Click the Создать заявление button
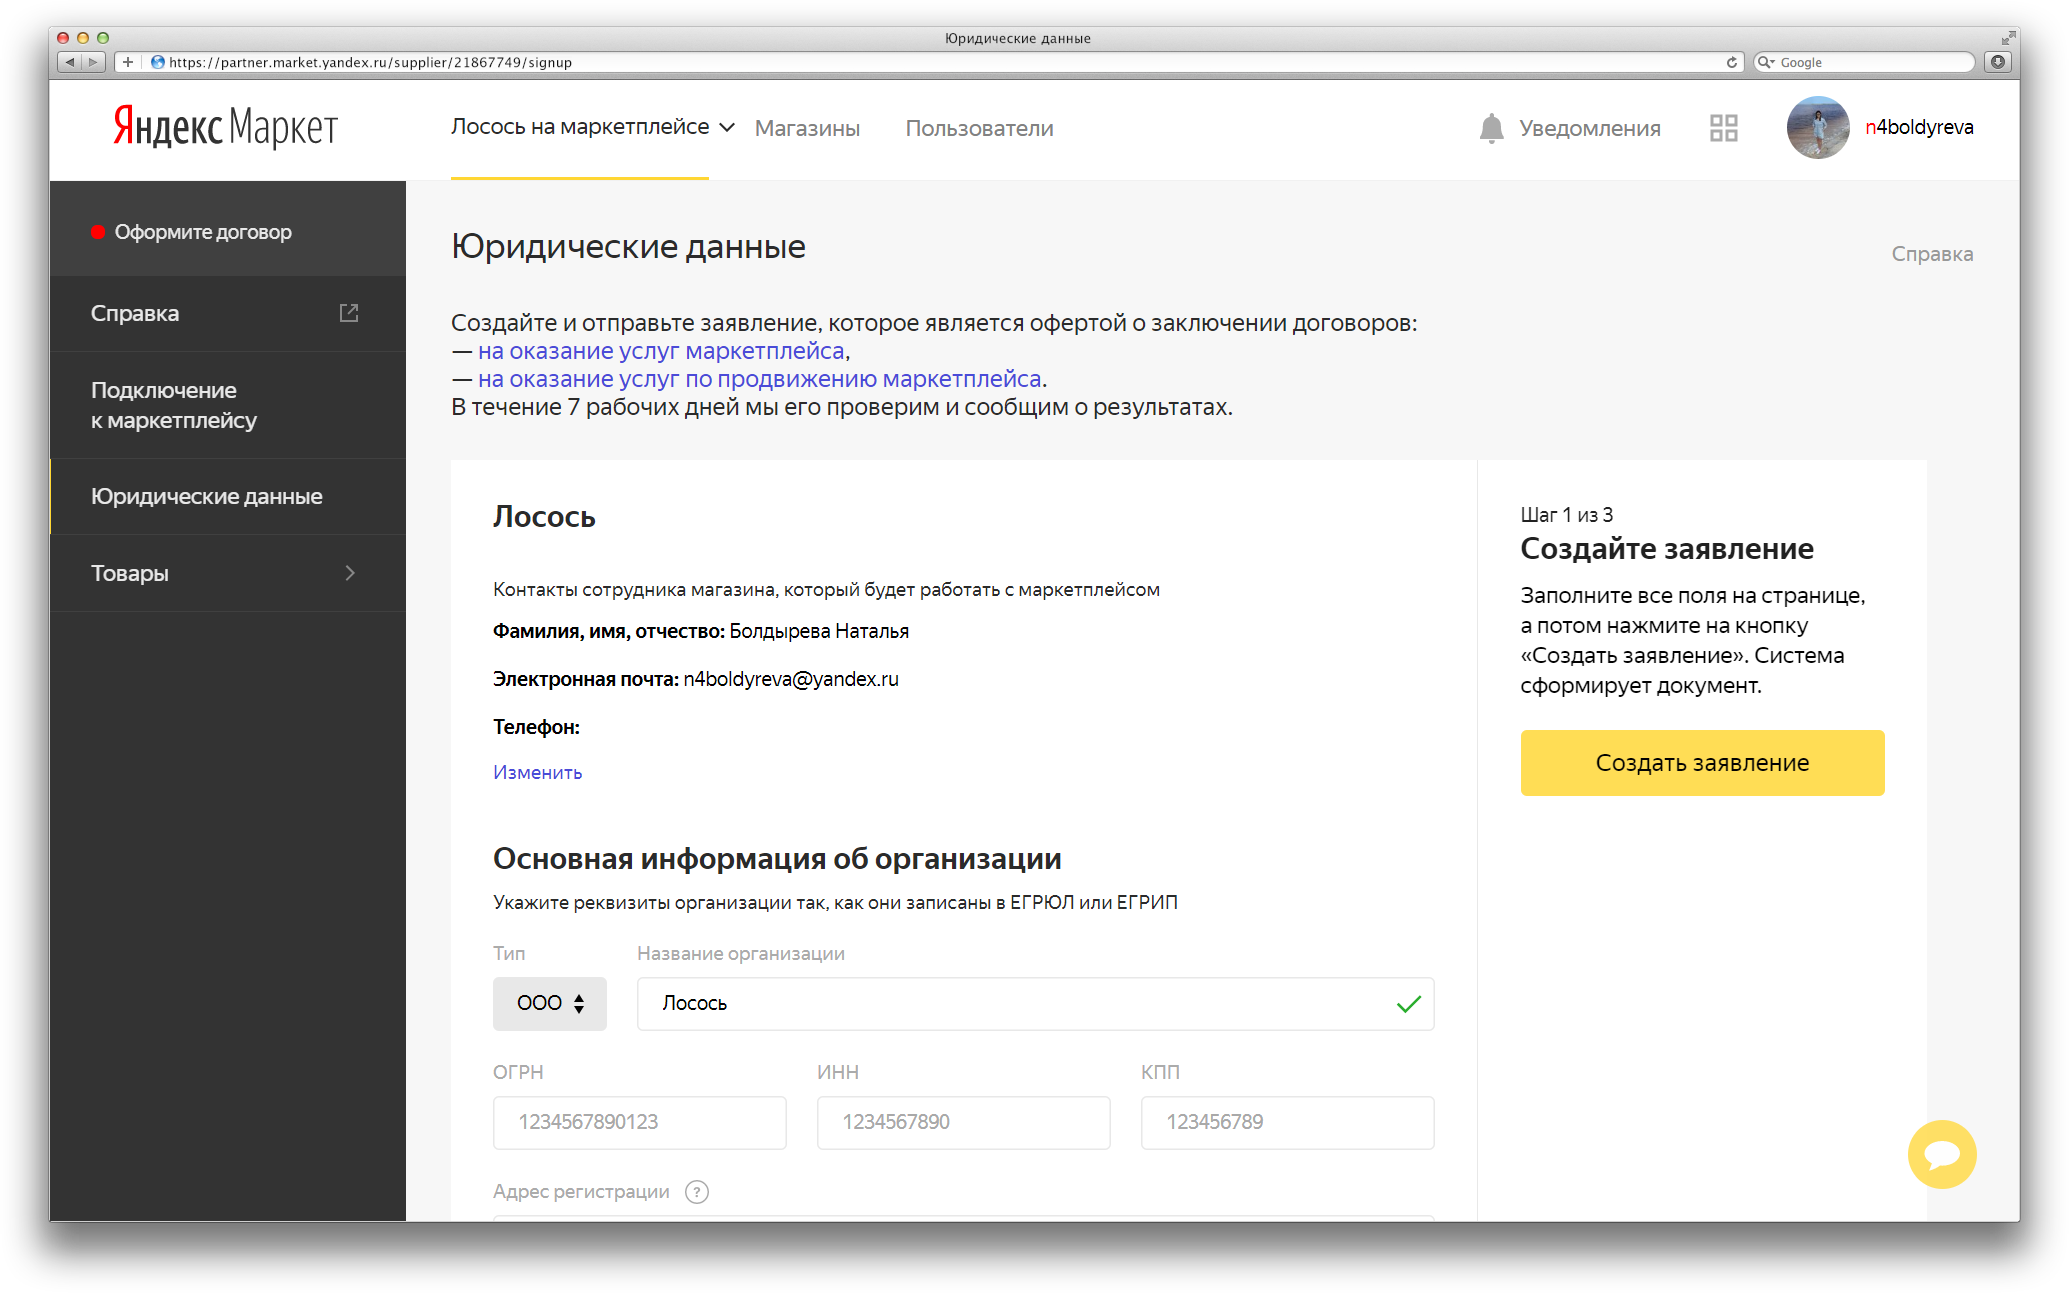 coord(1702,763)
